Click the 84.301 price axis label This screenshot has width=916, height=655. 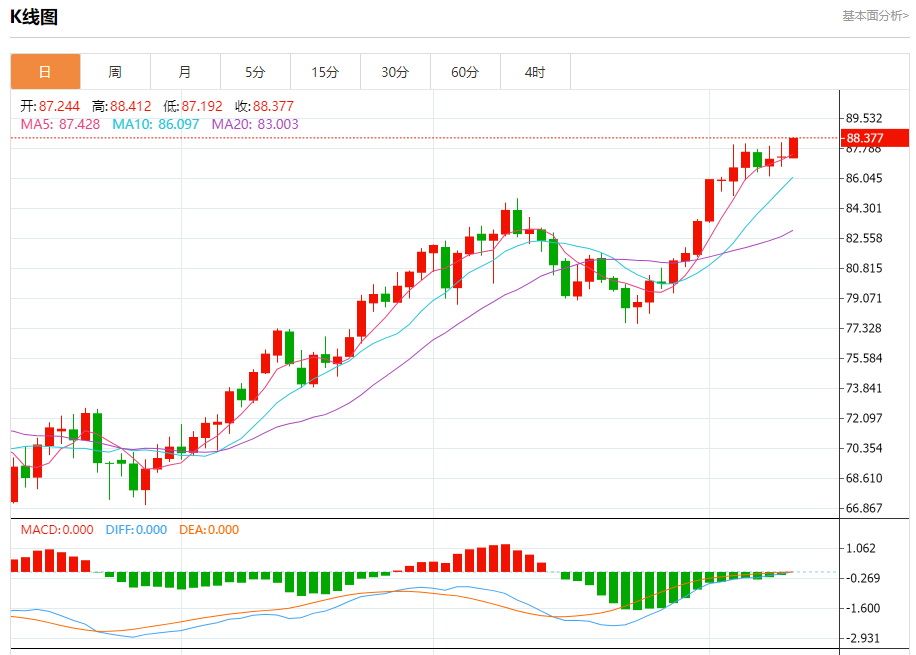coord(864,208)
